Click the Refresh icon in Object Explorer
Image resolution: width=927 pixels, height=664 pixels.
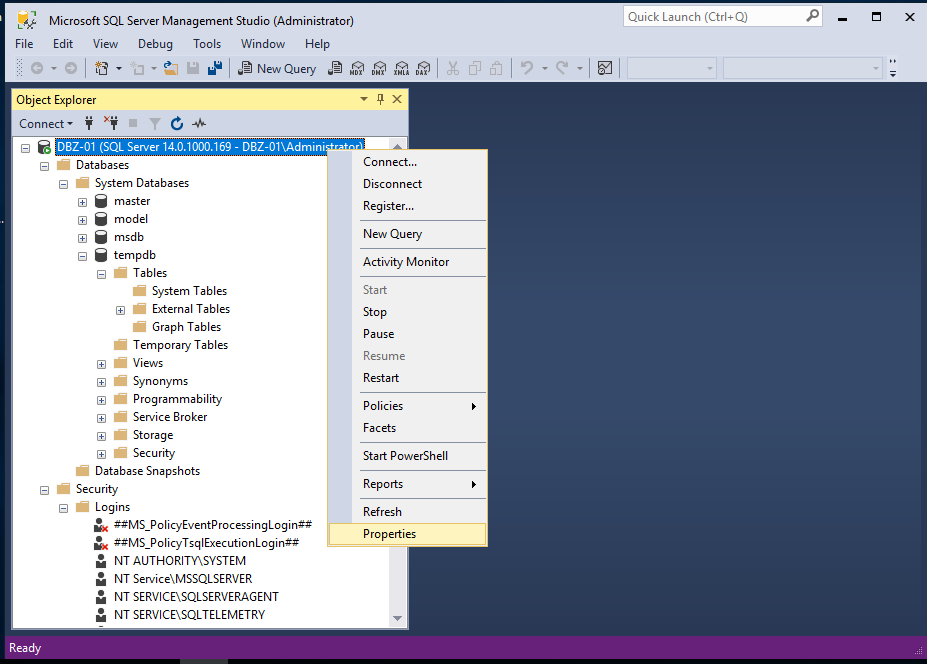pyautogui.click(x=177, y=124)
